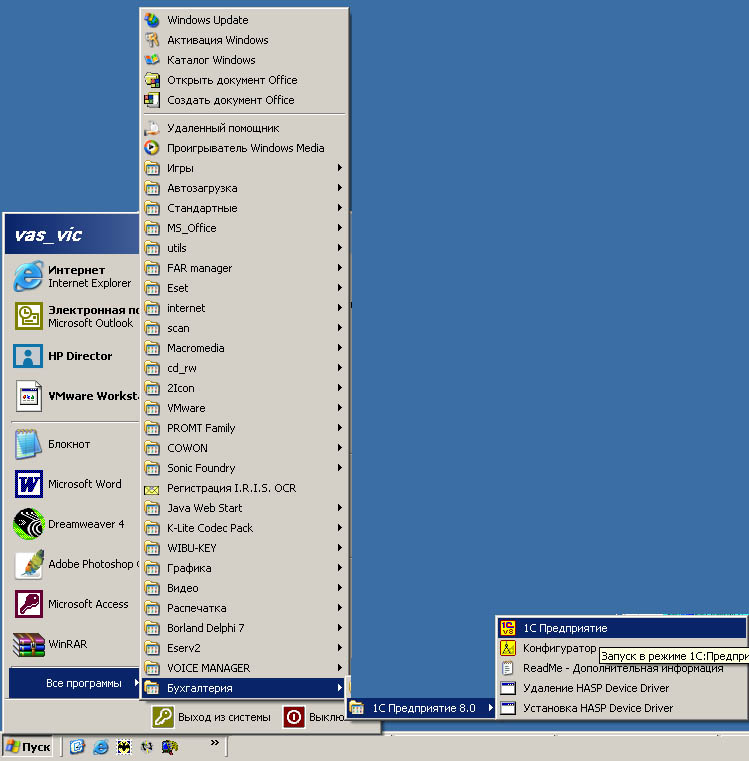This screenshot has height=761, width=749.
Task: Show hidden quick launch items via the chevron
Action: (215, 743)
